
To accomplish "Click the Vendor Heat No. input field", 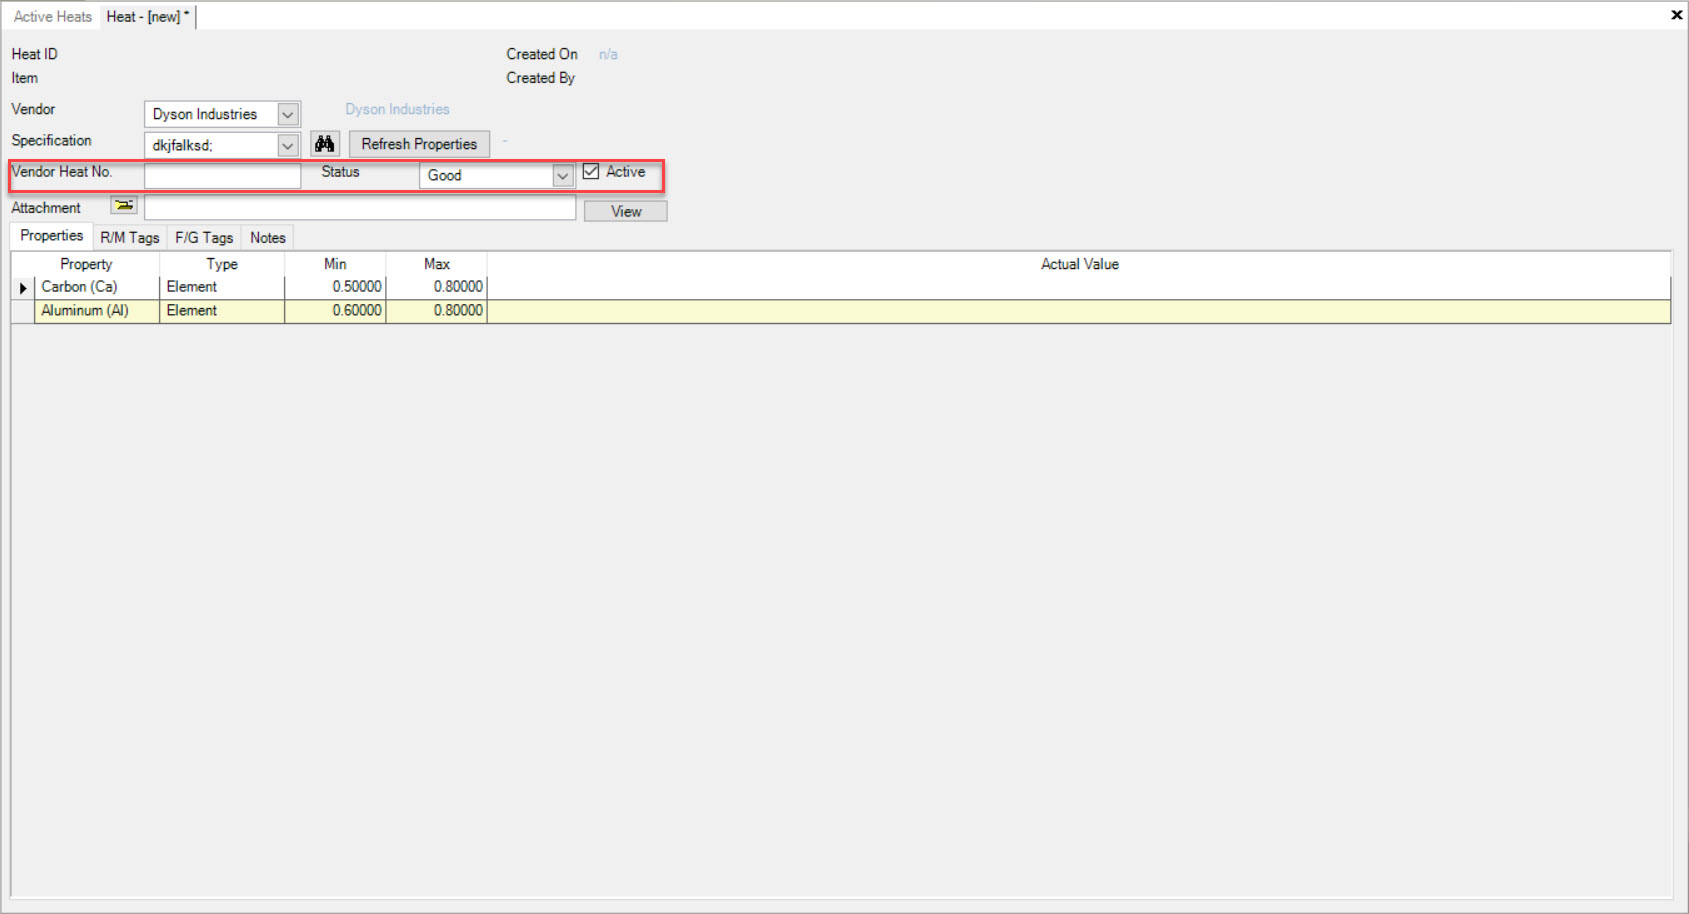I will click(x=222, y=176).
